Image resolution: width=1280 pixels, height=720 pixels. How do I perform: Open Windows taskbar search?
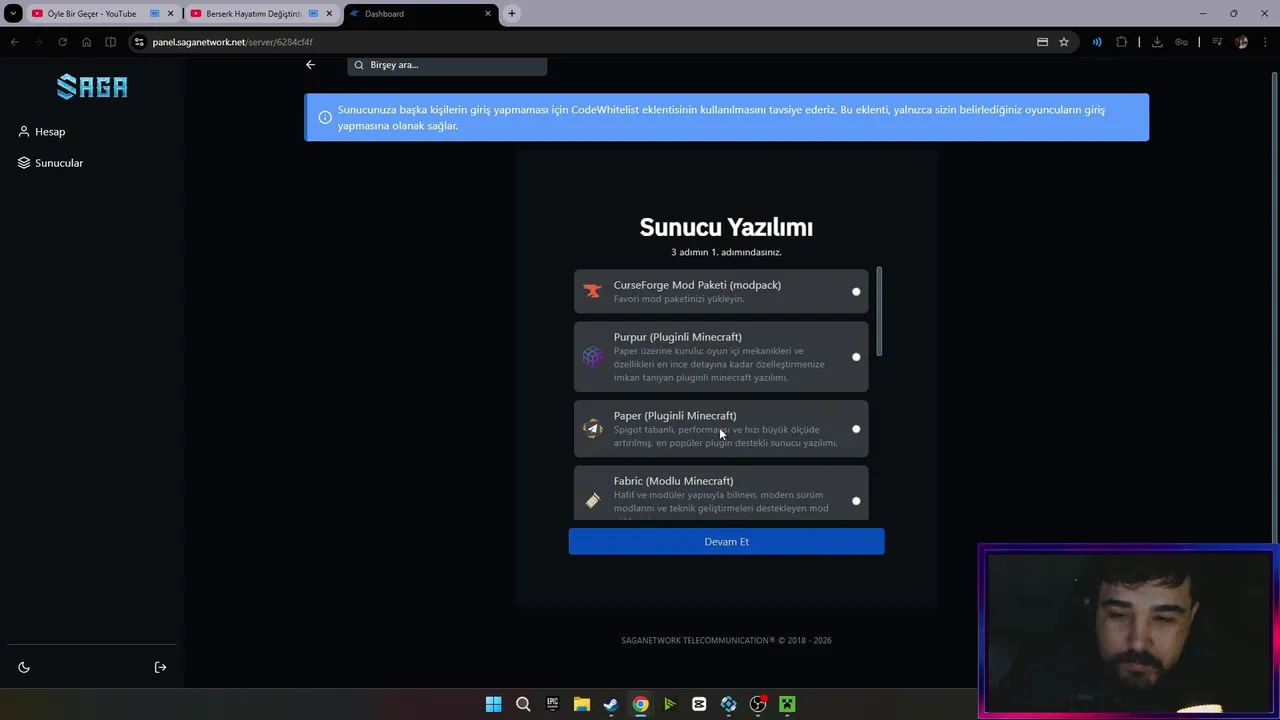click(x=523, y=704)
